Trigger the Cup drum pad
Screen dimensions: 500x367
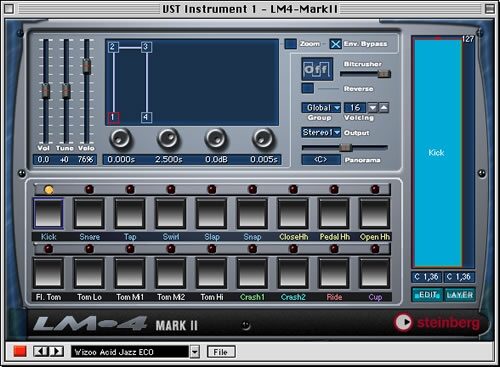point(375,273)
